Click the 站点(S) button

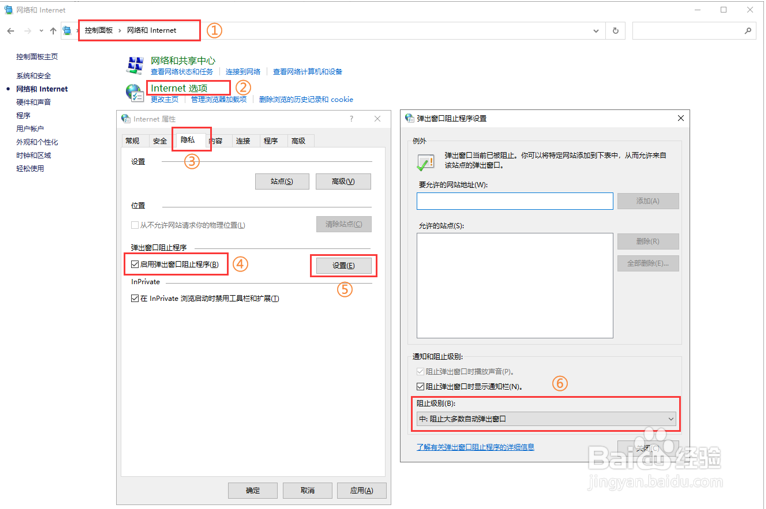[282, 181]
